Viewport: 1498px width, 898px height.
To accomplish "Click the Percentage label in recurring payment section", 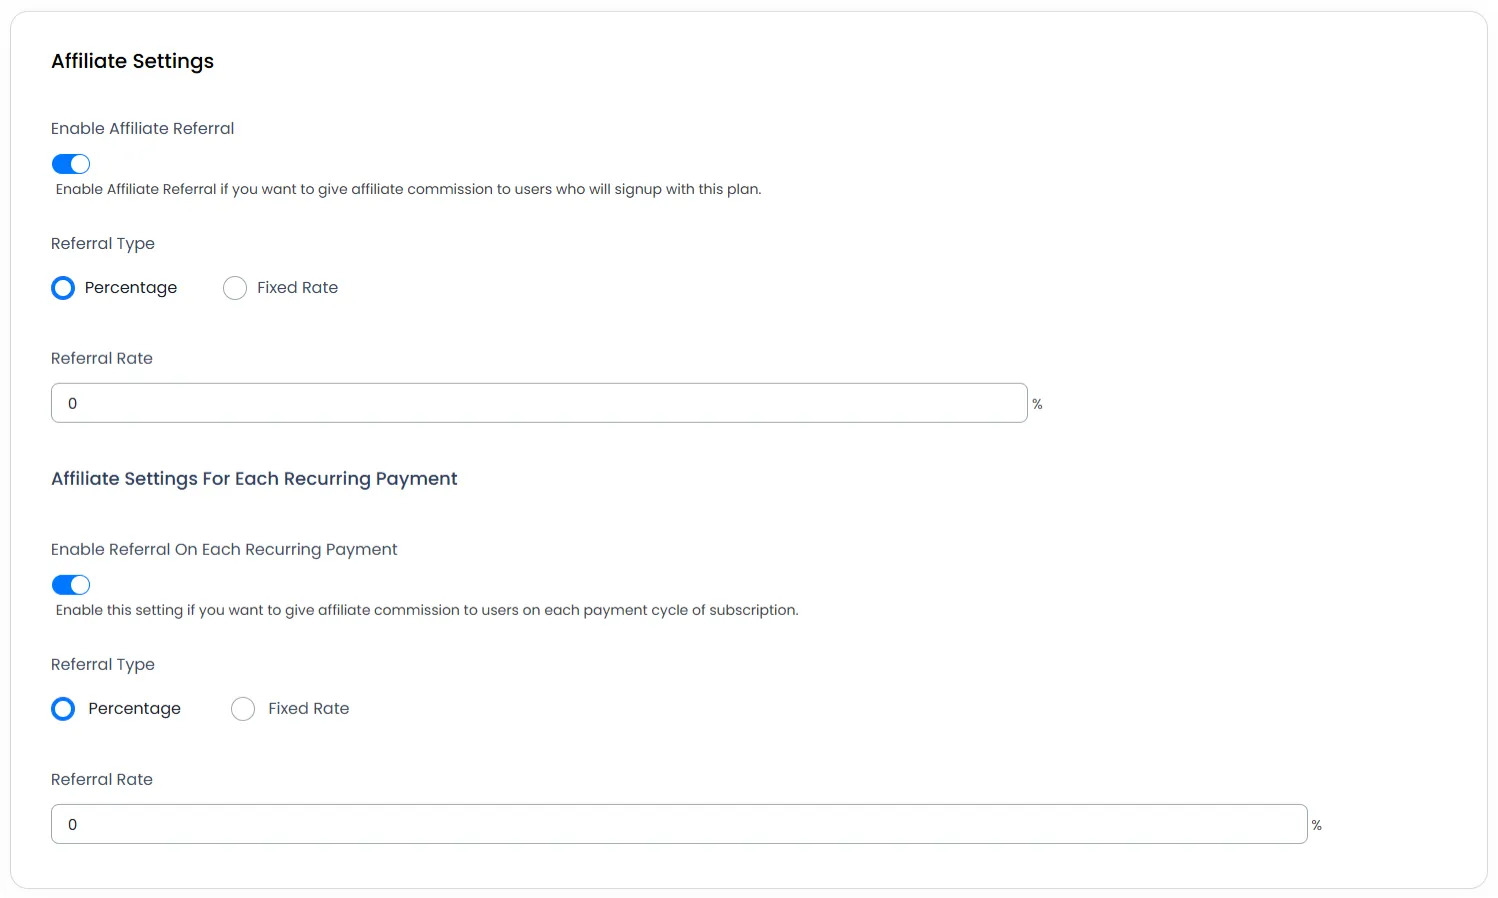I will coord(134,709).
